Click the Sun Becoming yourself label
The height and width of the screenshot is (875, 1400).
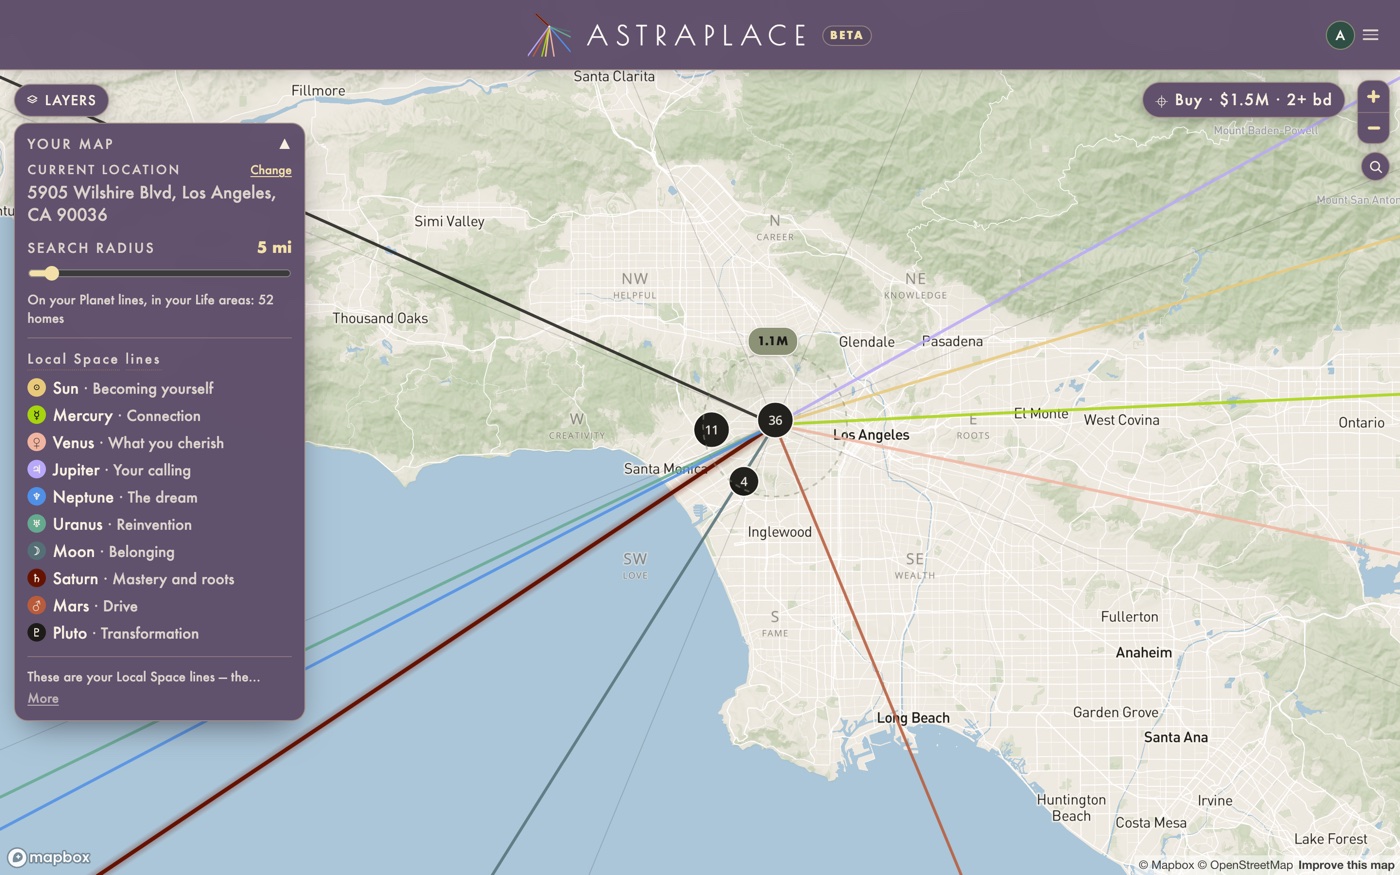[133, 388]
